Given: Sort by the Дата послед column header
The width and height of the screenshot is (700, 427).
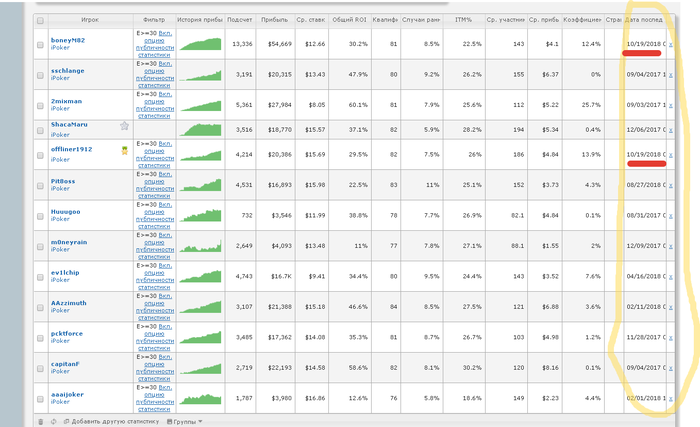Looking at the screenshot, I should click(645, 20).
